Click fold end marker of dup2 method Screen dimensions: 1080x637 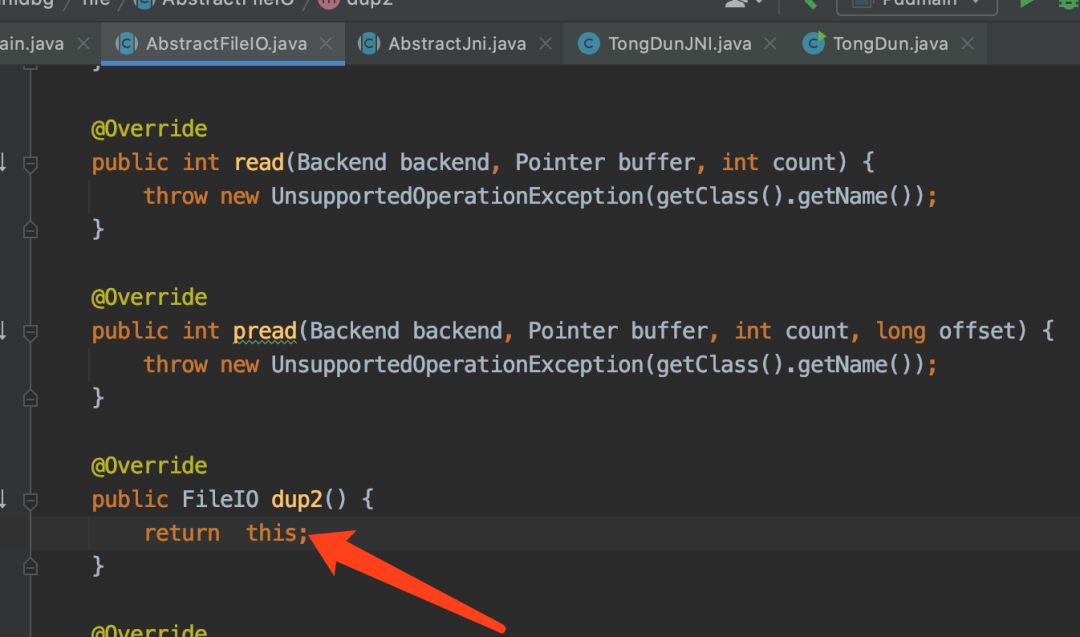[30, 567]
